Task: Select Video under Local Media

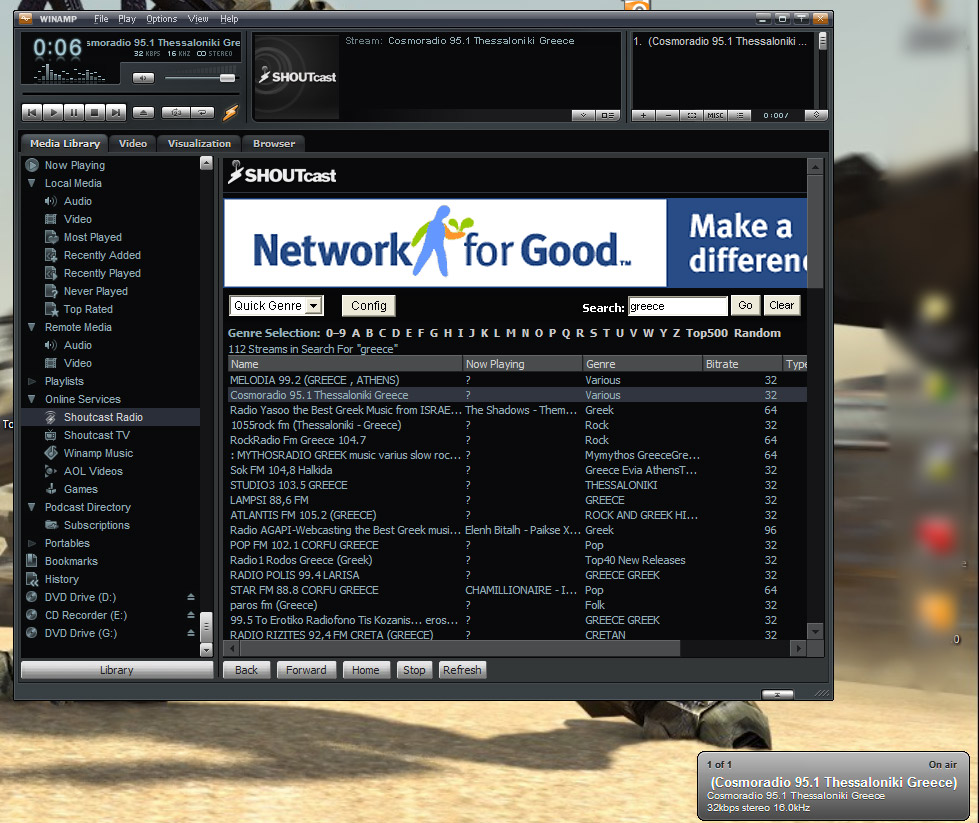Action: [77, 219]
